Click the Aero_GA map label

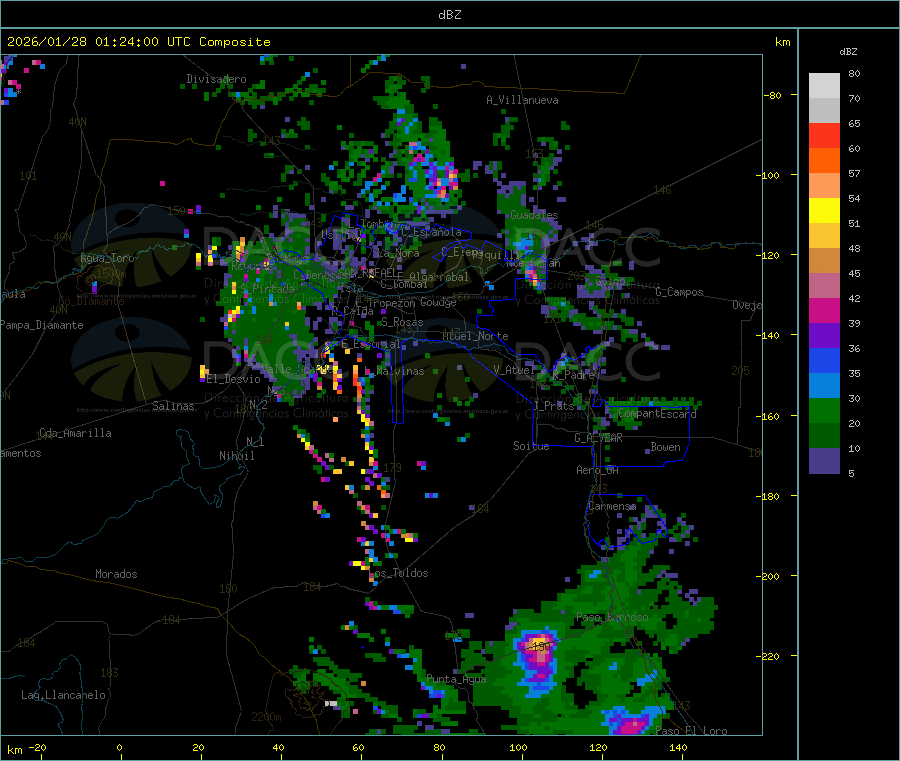[597, 471]
